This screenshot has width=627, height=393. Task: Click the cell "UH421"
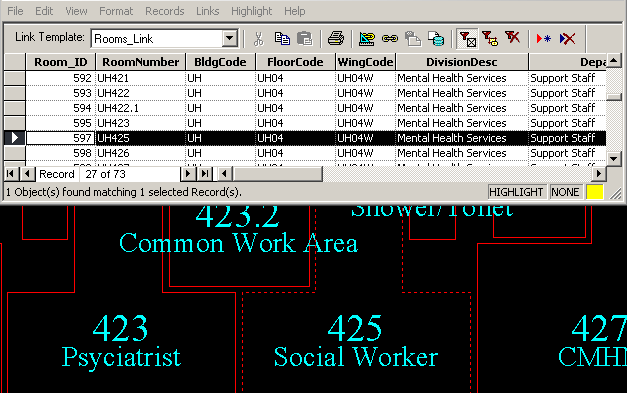140,78
